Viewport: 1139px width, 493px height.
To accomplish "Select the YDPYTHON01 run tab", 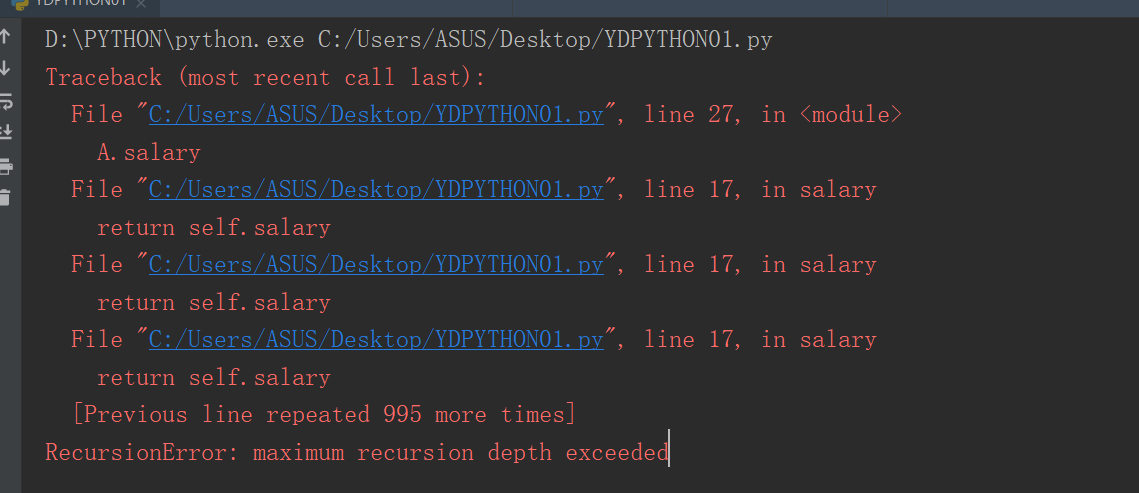I will (80, 4).
